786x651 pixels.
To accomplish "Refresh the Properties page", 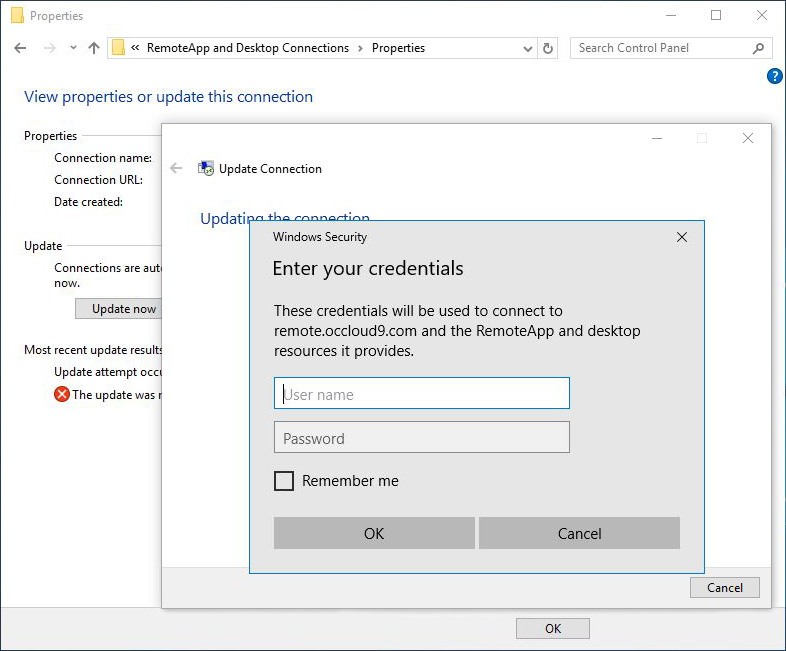I will [548, 48].
